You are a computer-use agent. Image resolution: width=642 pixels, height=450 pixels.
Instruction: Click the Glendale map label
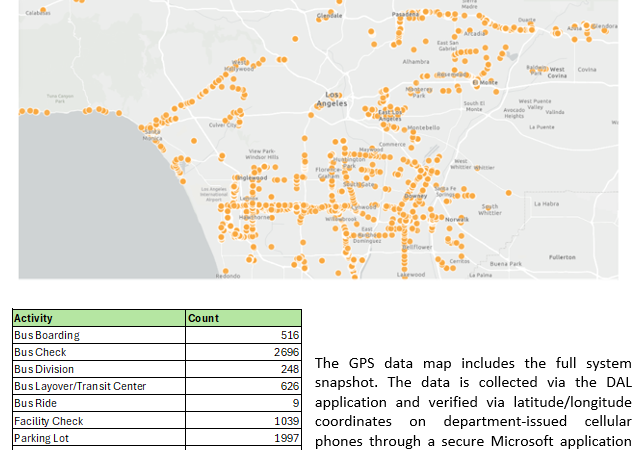(329, 17)
